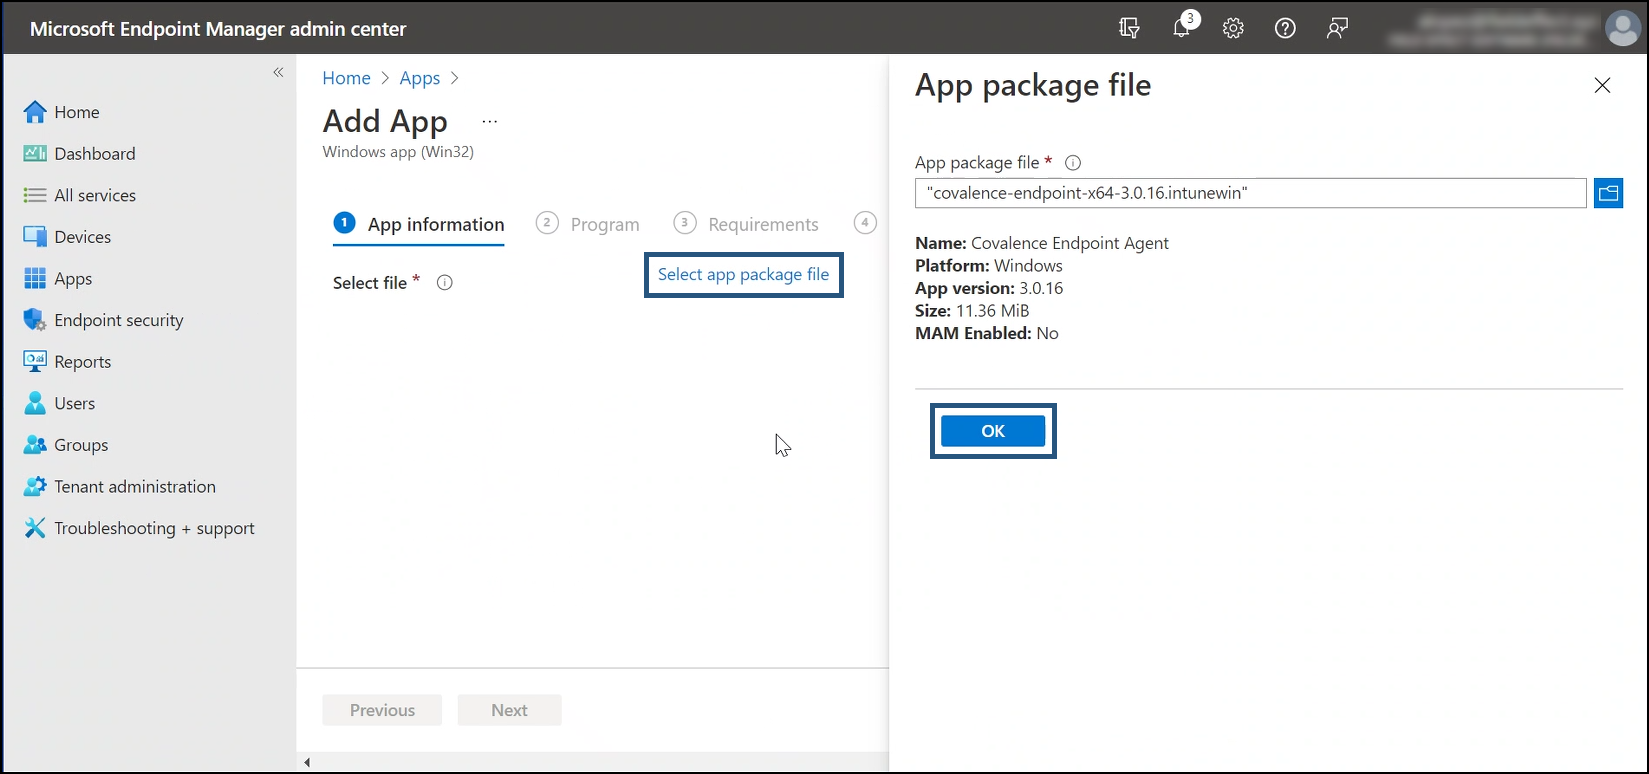Browse for file with folder icon button

coord(1608,193)
